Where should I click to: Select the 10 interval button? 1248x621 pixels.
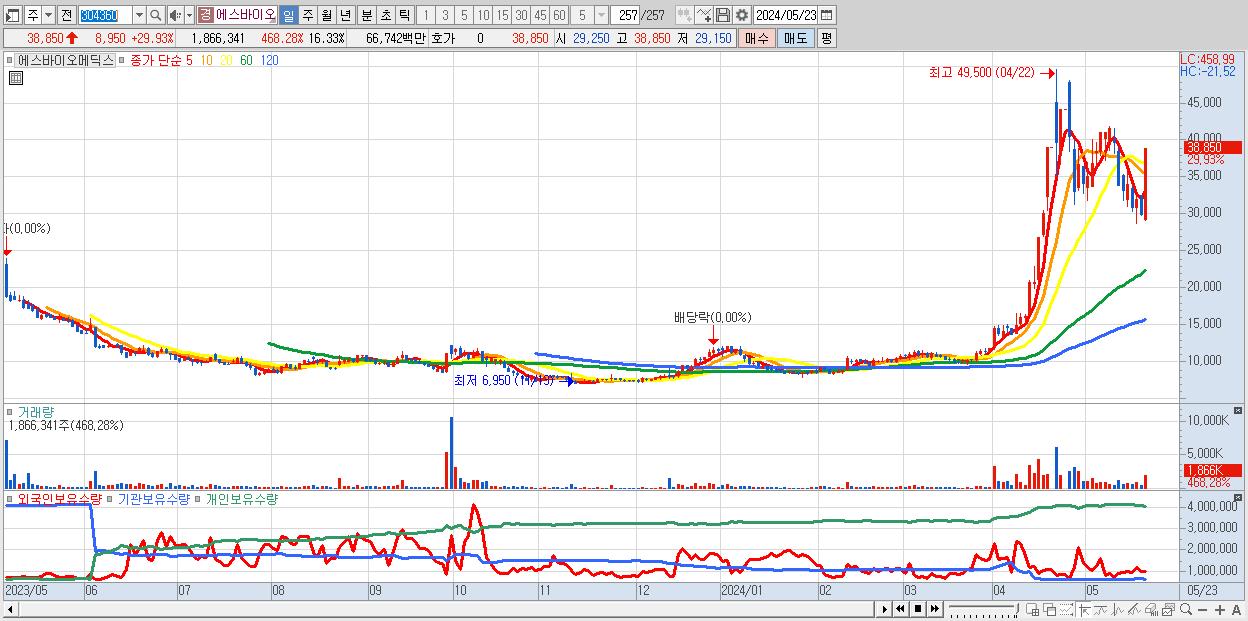pos(483,15)
